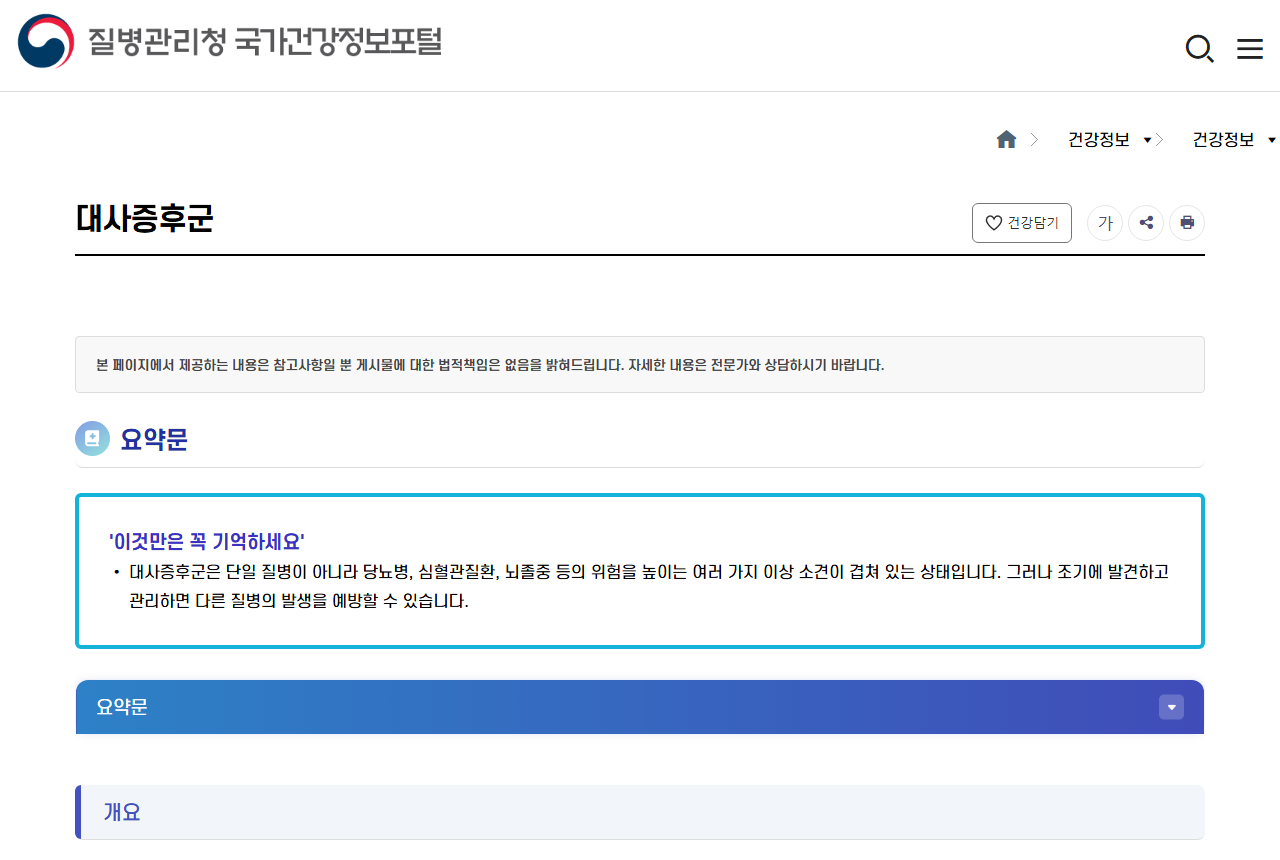Click the 요약문 blue bar label
This screenshot has width=1280, height=860.
(x=122, y=707)
